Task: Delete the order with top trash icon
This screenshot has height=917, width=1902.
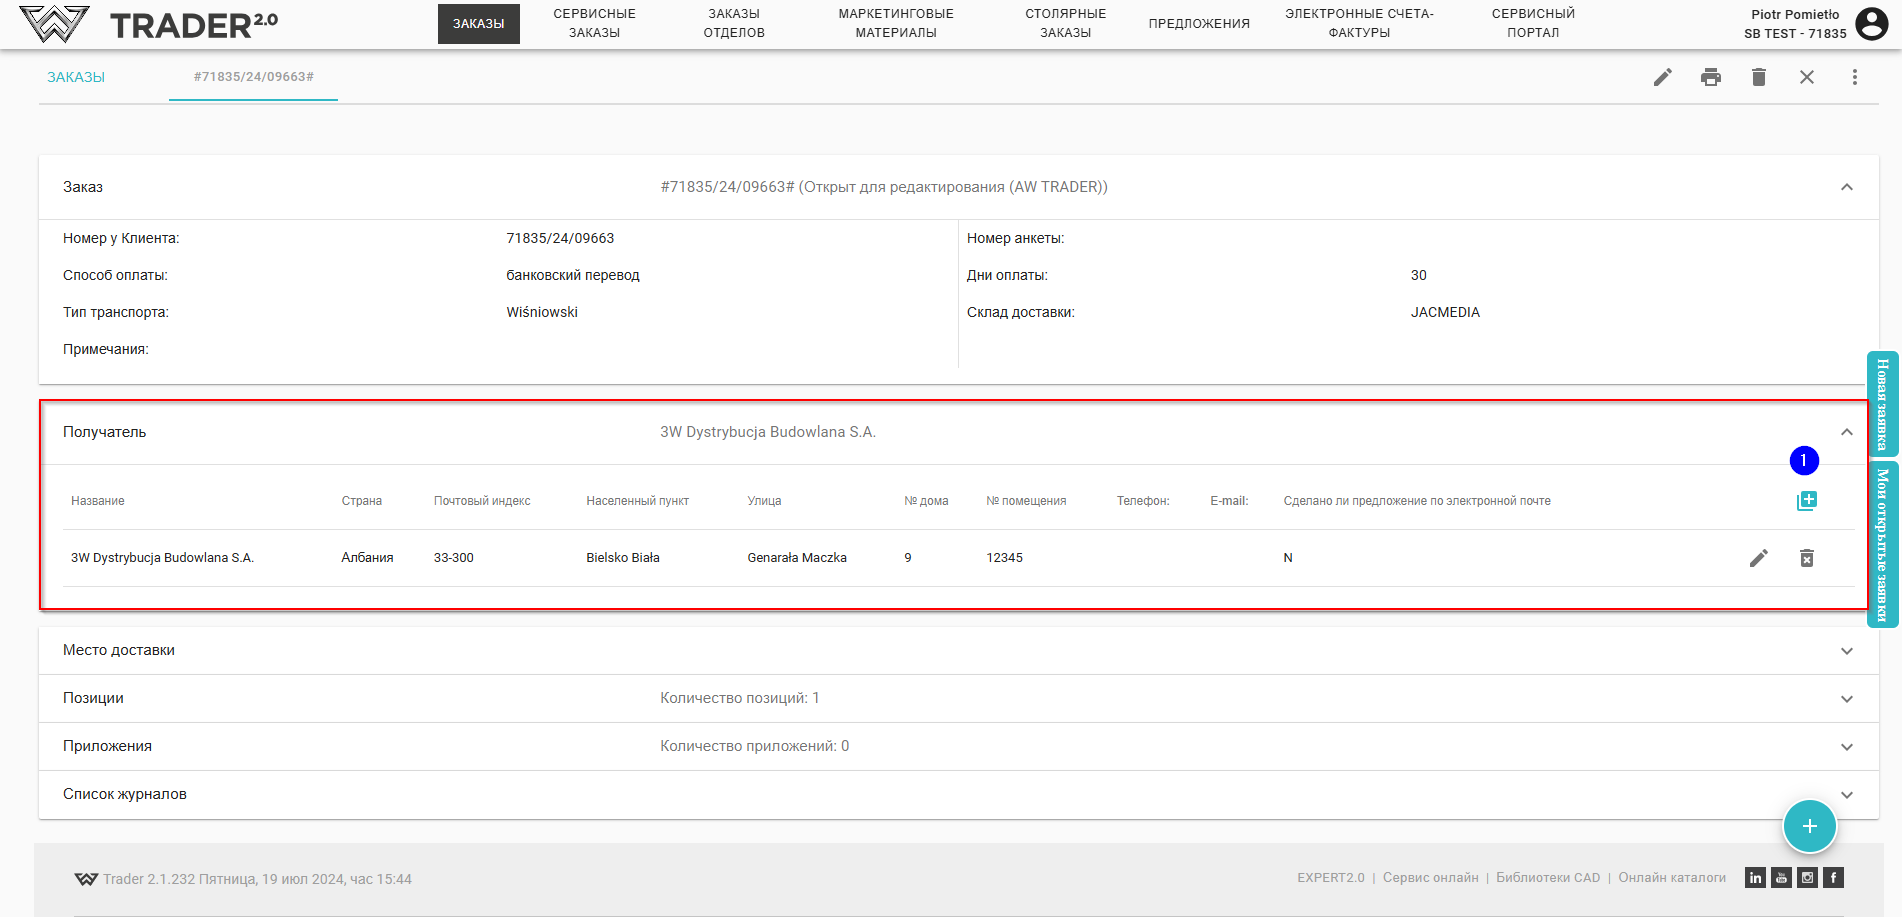Action: 1758,77
